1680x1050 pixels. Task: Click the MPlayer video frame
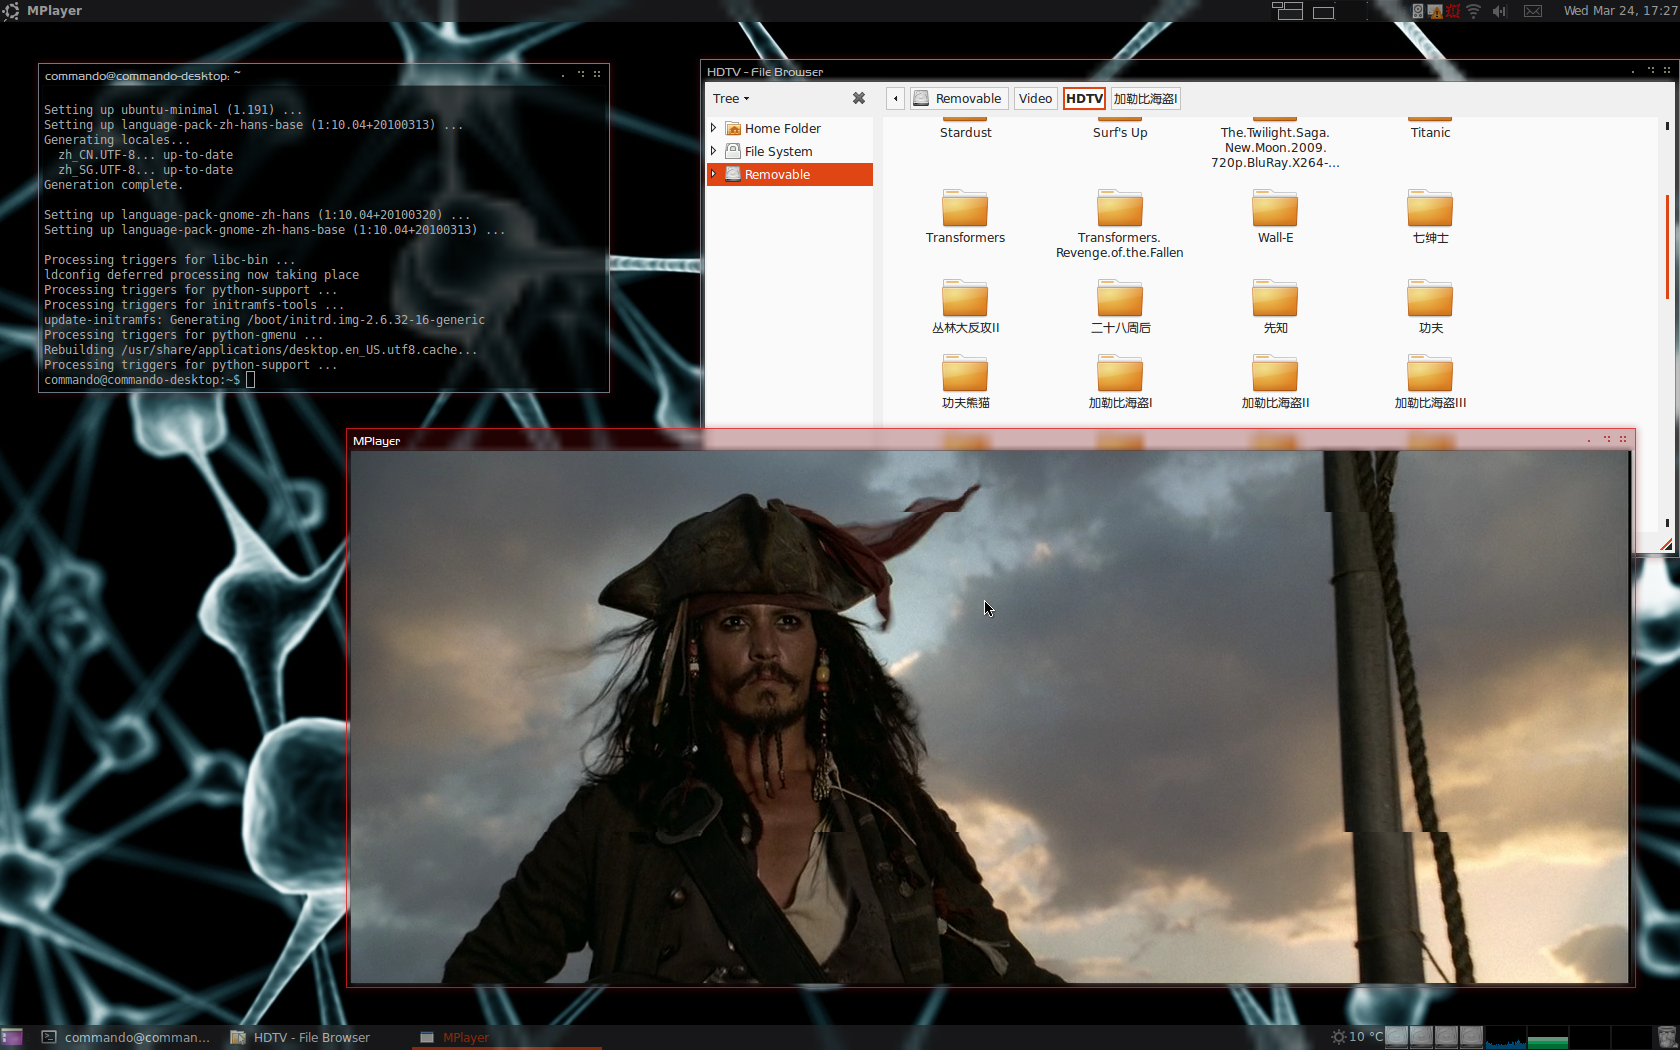(x=990, y=717)
